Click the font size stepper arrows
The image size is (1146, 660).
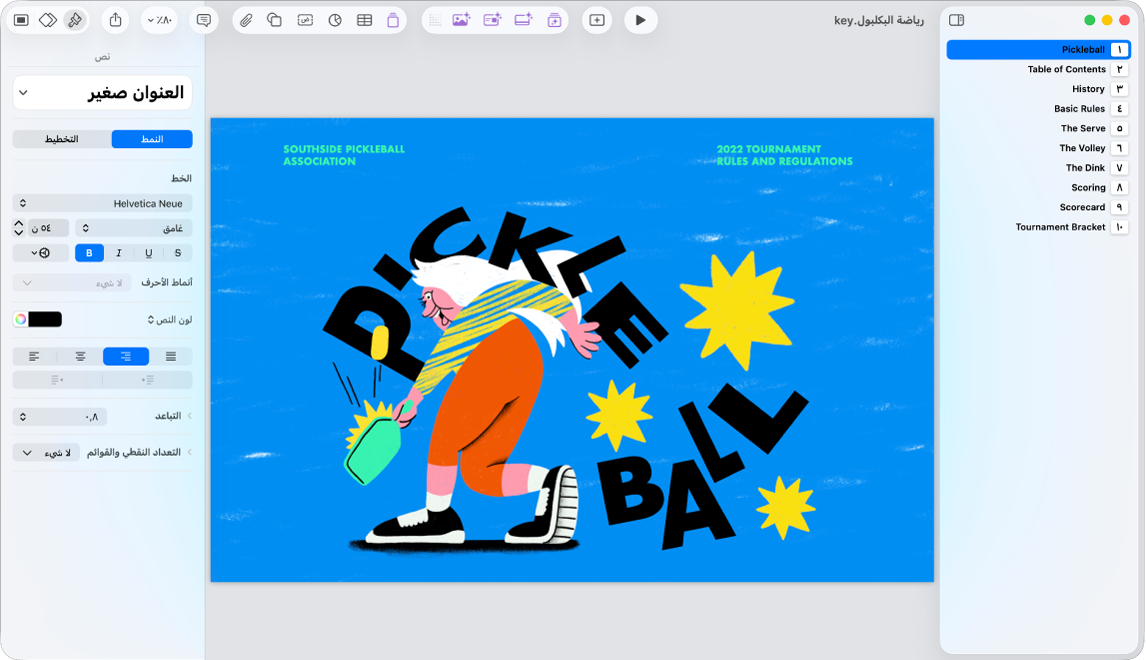point(19,228)
